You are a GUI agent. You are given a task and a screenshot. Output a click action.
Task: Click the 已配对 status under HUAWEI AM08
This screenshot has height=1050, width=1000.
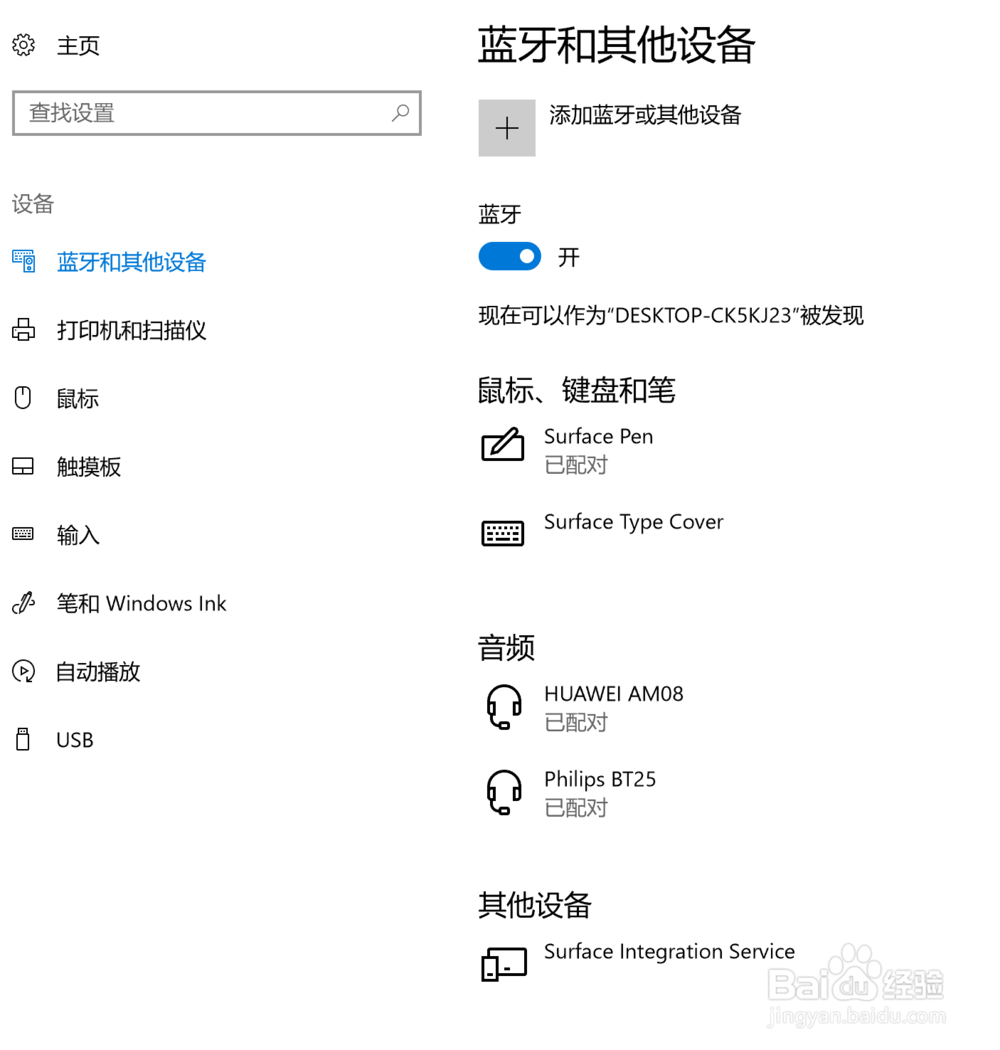[x=576, y=723]
